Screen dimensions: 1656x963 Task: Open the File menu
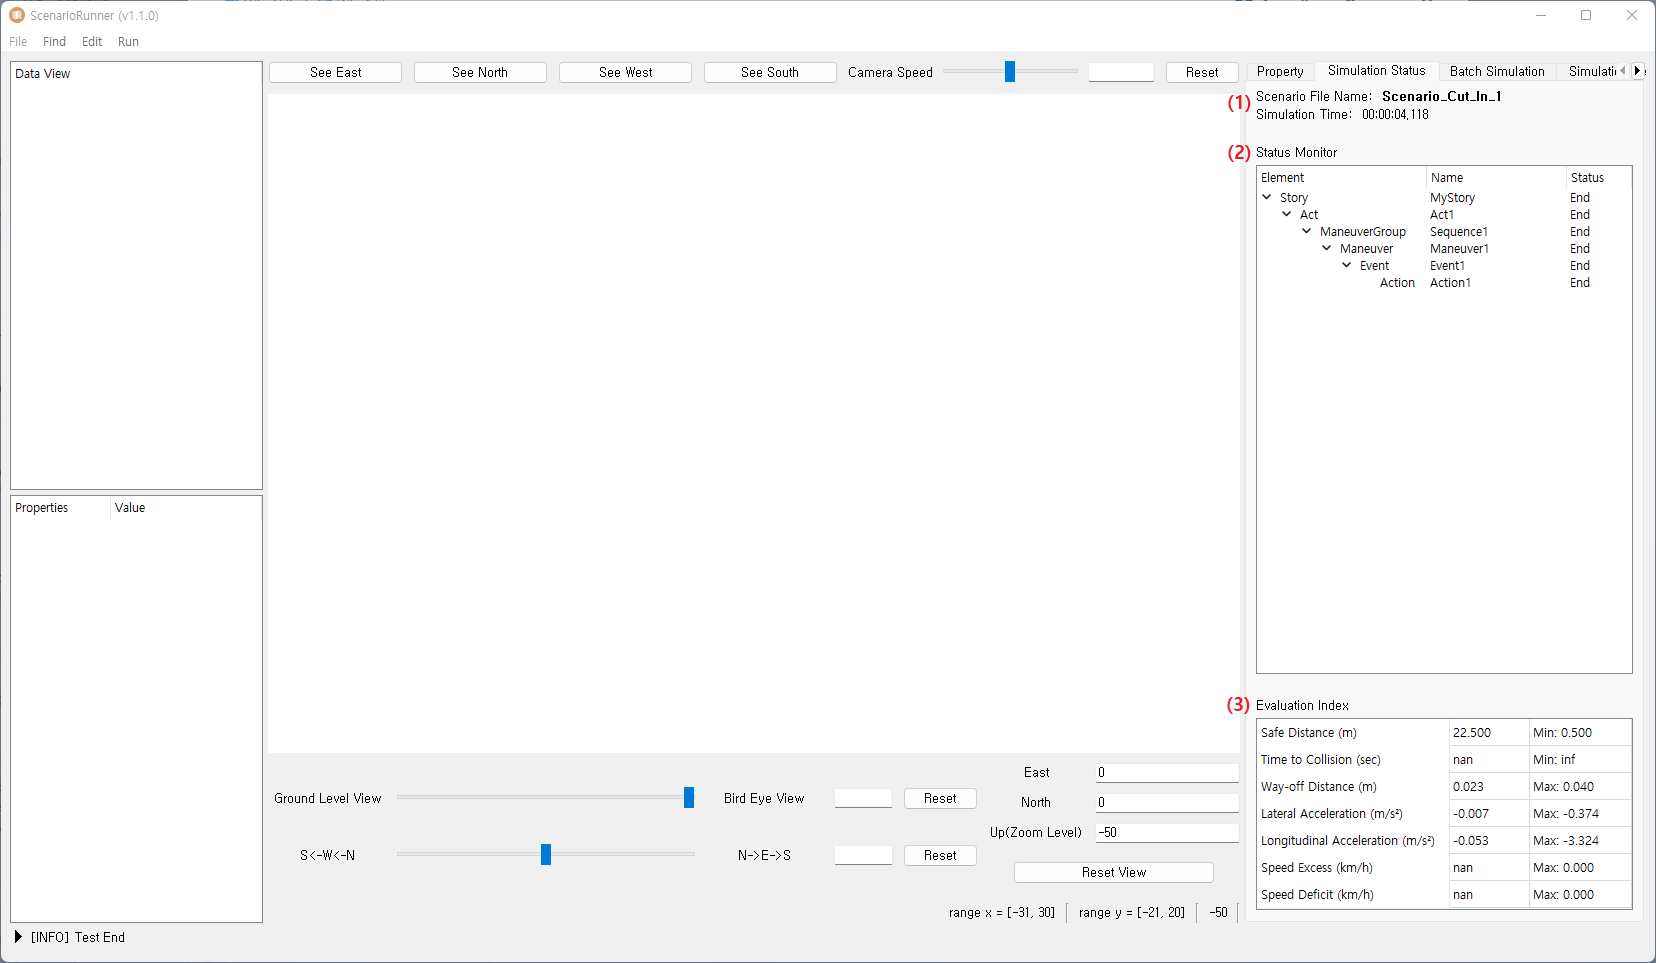[18, 42]
